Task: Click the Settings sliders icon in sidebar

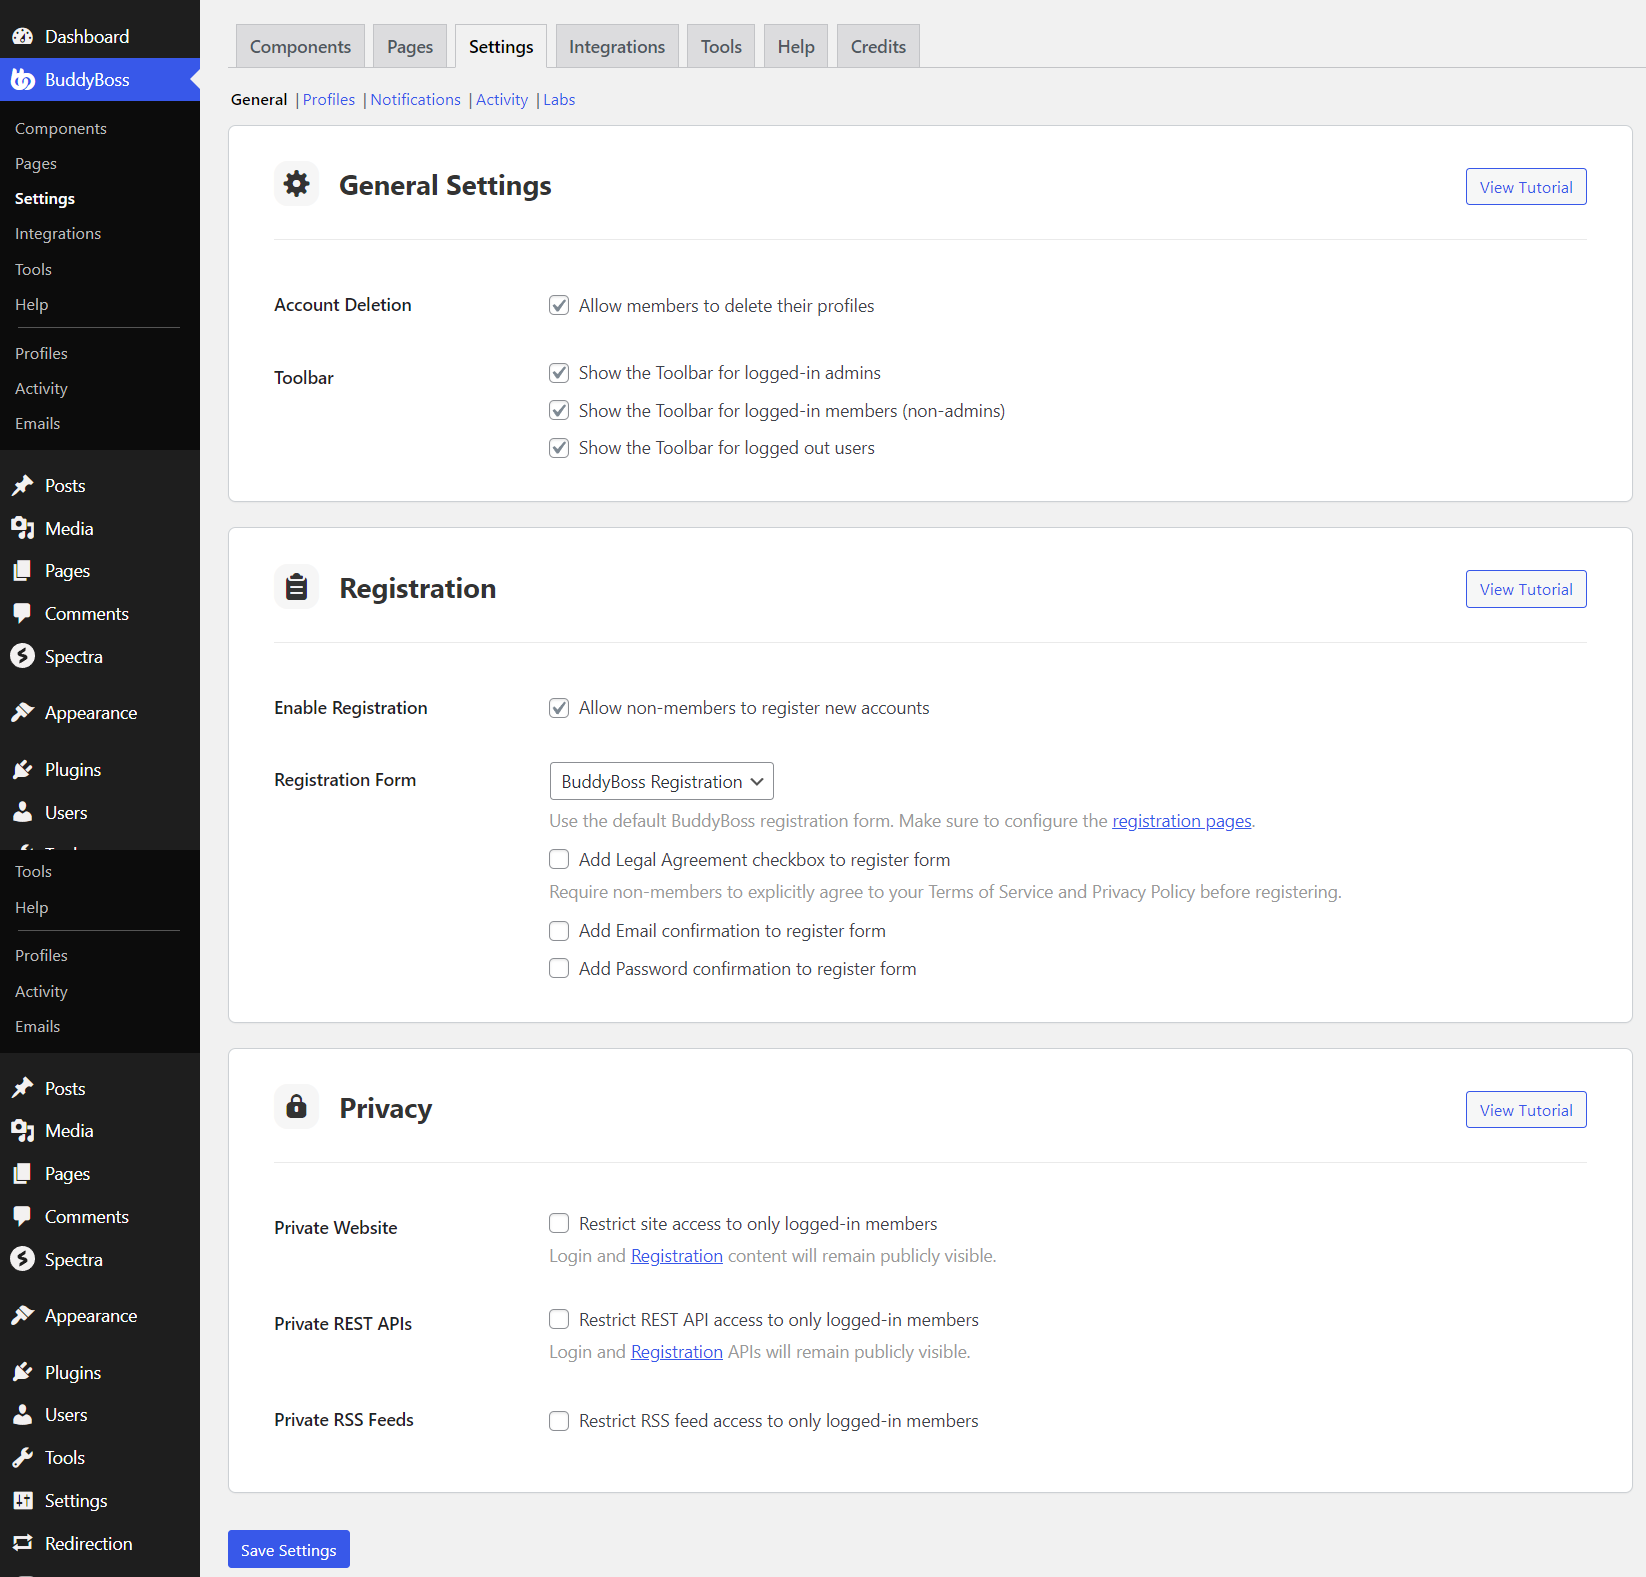Action: point(22,1501)
